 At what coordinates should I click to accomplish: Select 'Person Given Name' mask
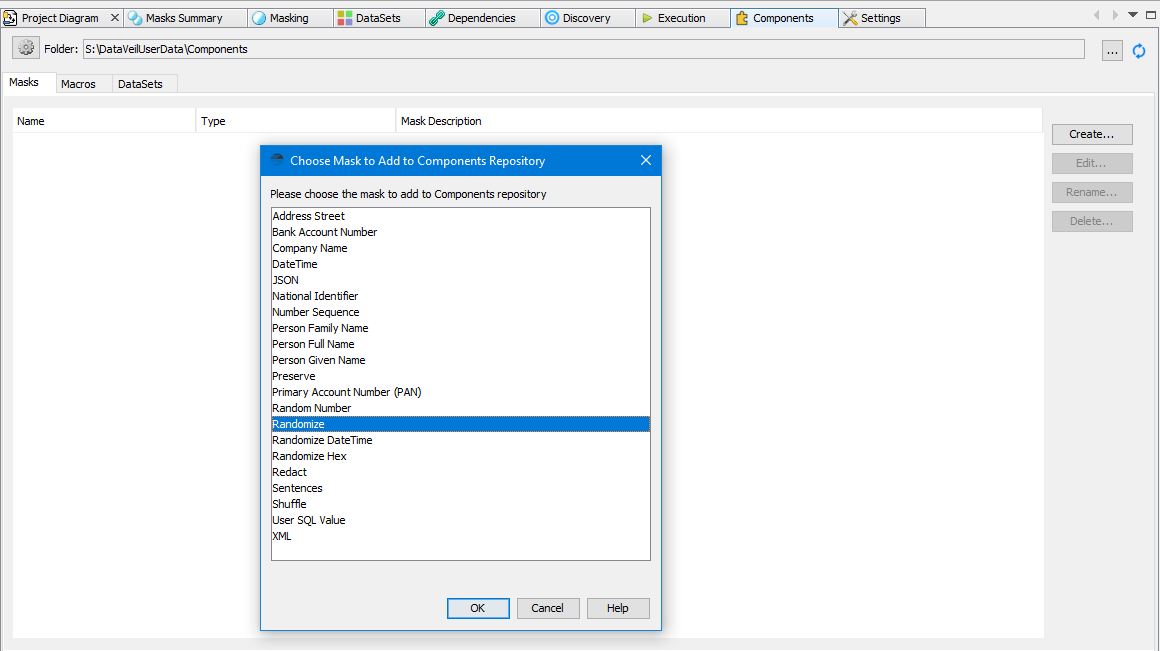[x=461, y=360]
